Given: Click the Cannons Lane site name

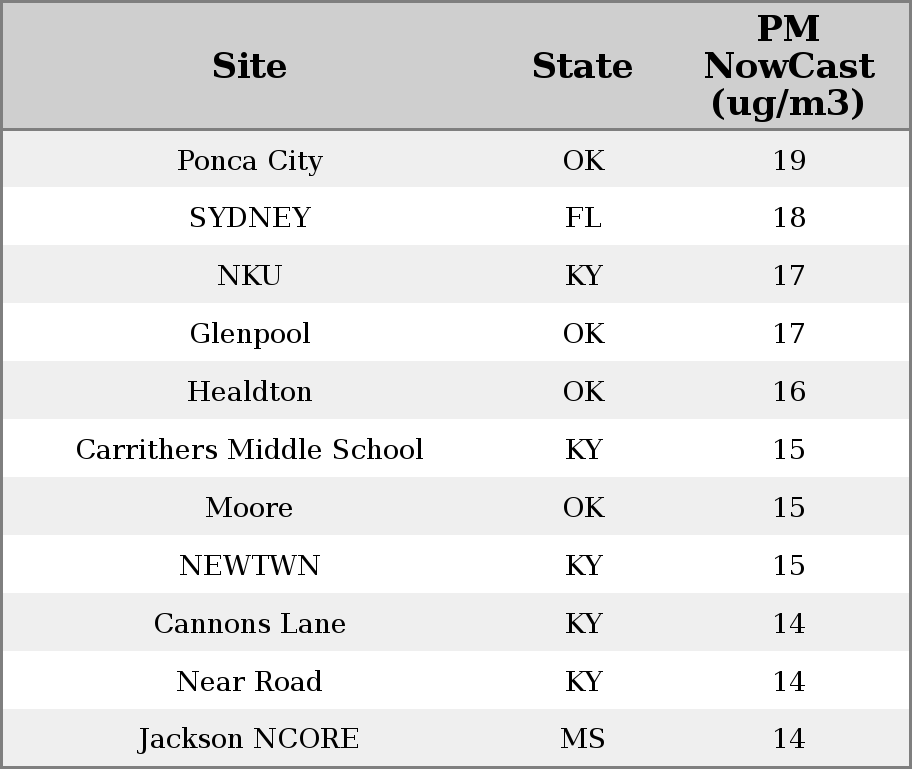Looking at the screenshot, I should [249, 624].
